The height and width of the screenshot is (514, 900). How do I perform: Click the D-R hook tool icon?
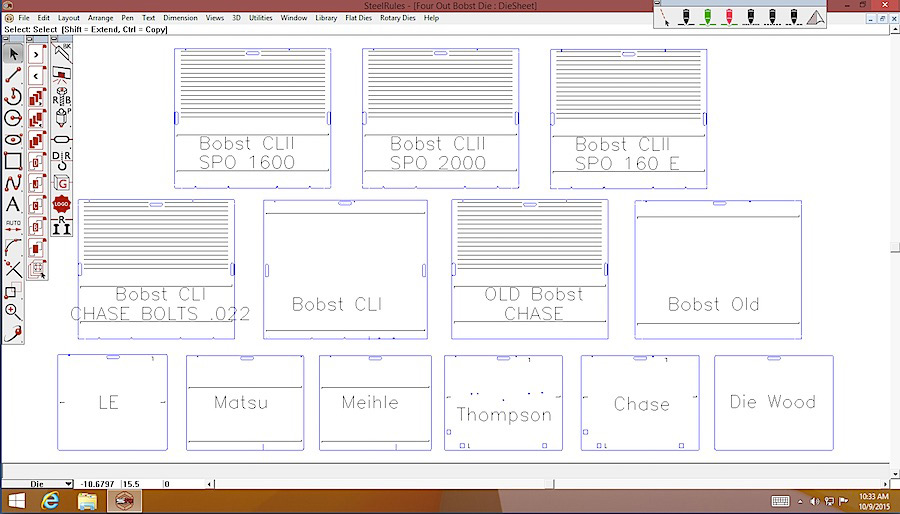click(x=62, y=161)
